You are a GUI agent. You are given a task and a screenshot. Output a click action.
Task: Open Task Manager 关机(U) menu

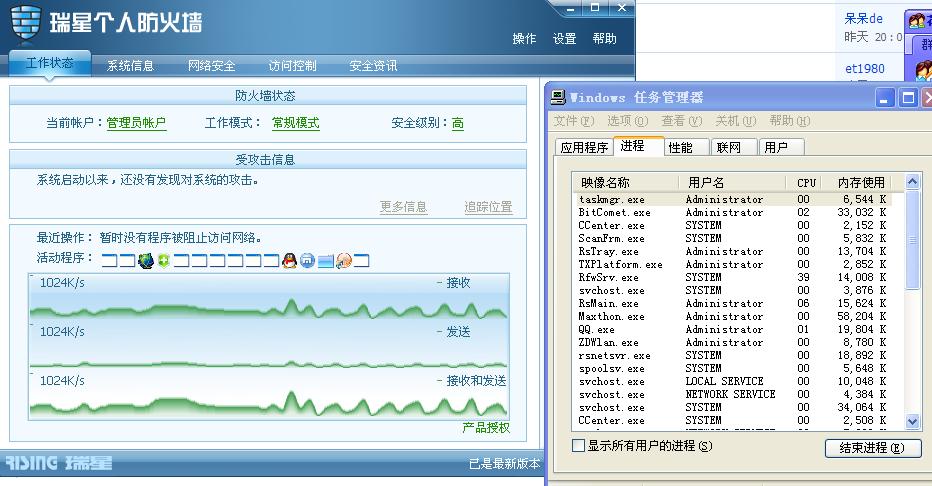pos(735,121)
